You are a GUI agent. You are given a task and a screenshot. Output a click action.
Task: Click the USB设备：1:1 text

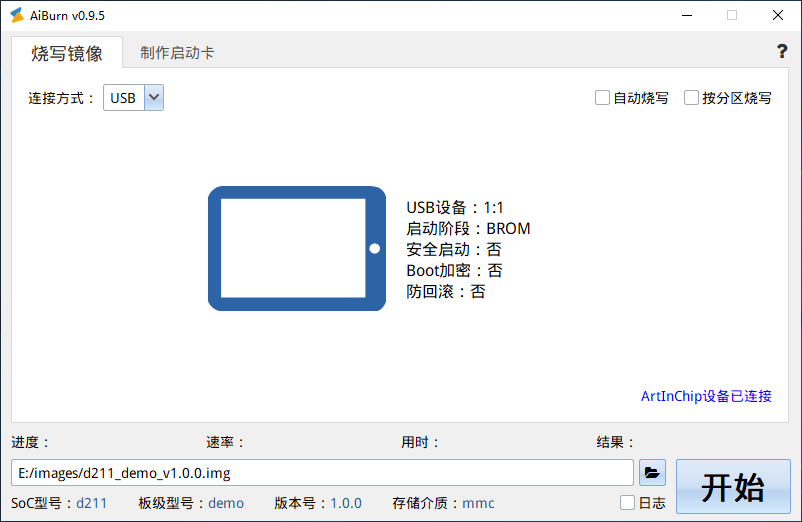click(x=455, y=208)
